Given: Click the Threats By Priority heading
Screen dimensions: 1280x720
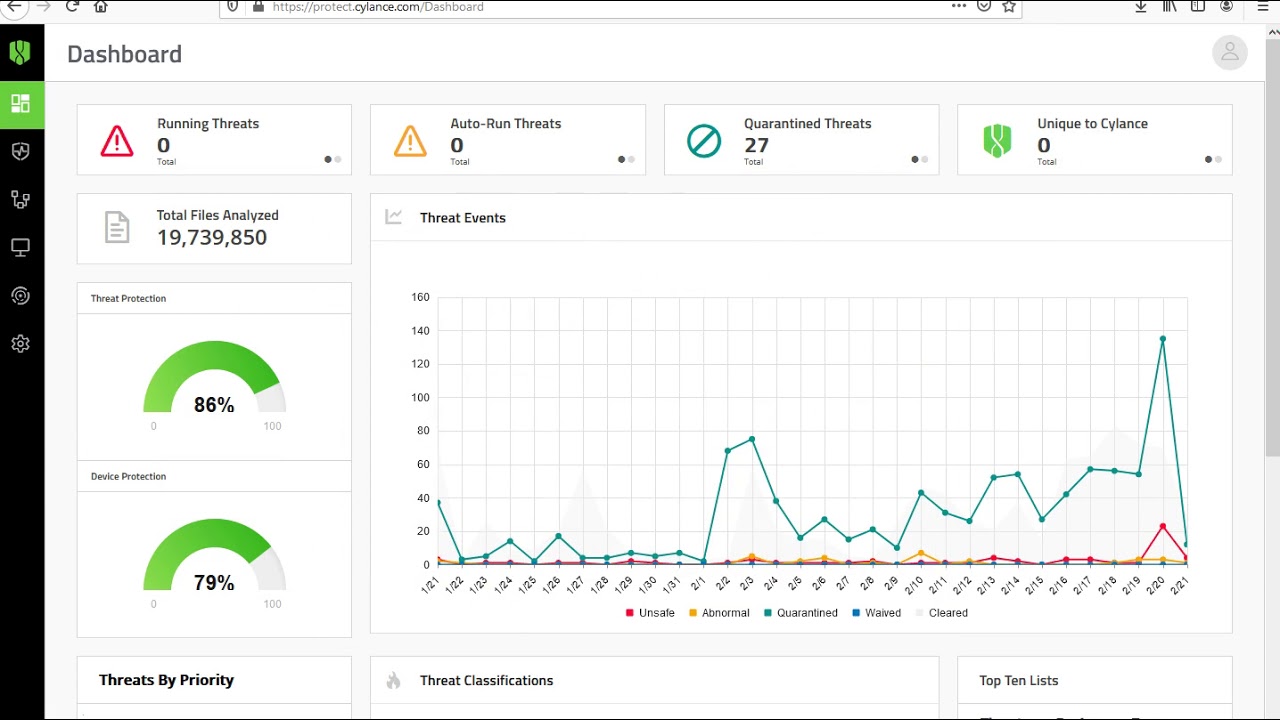Looking at the screenshot, I should click(x=166, y=680).
